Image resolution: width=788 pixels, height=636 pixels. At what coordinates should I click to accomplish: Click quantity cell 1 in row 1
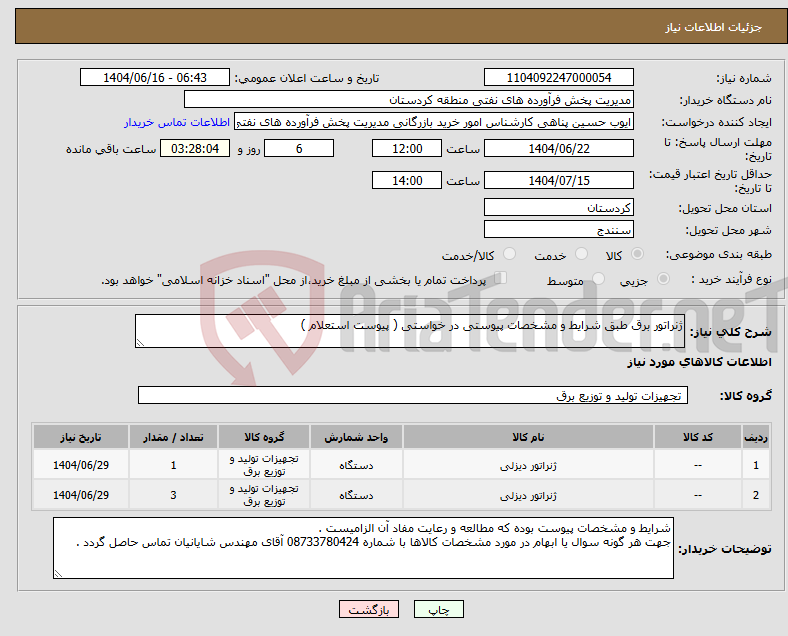[x=173, y=465]
